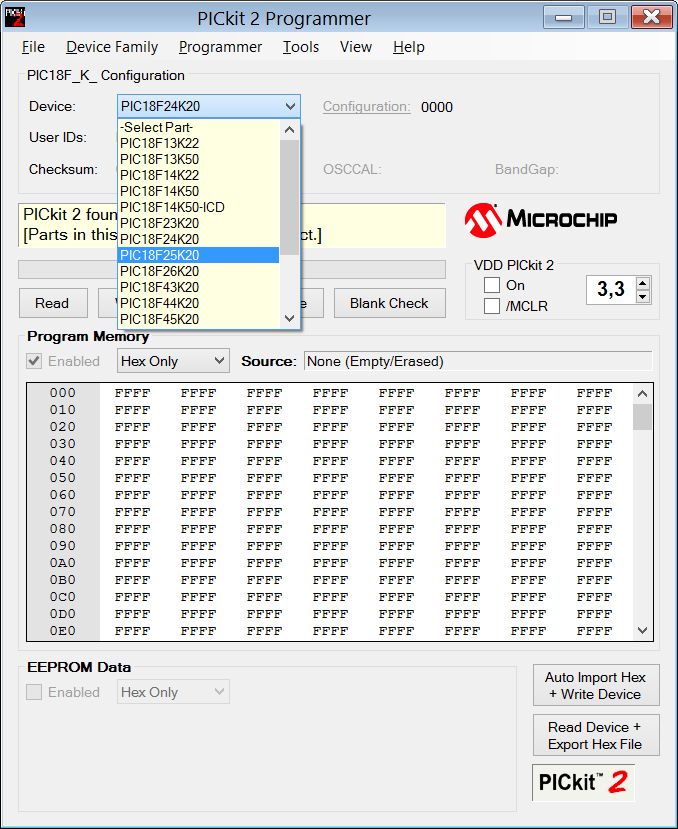Enable the VDD PICkit 2 On checkbox
This screenshot has width=678, height=829.
click(x=492, y=286)
